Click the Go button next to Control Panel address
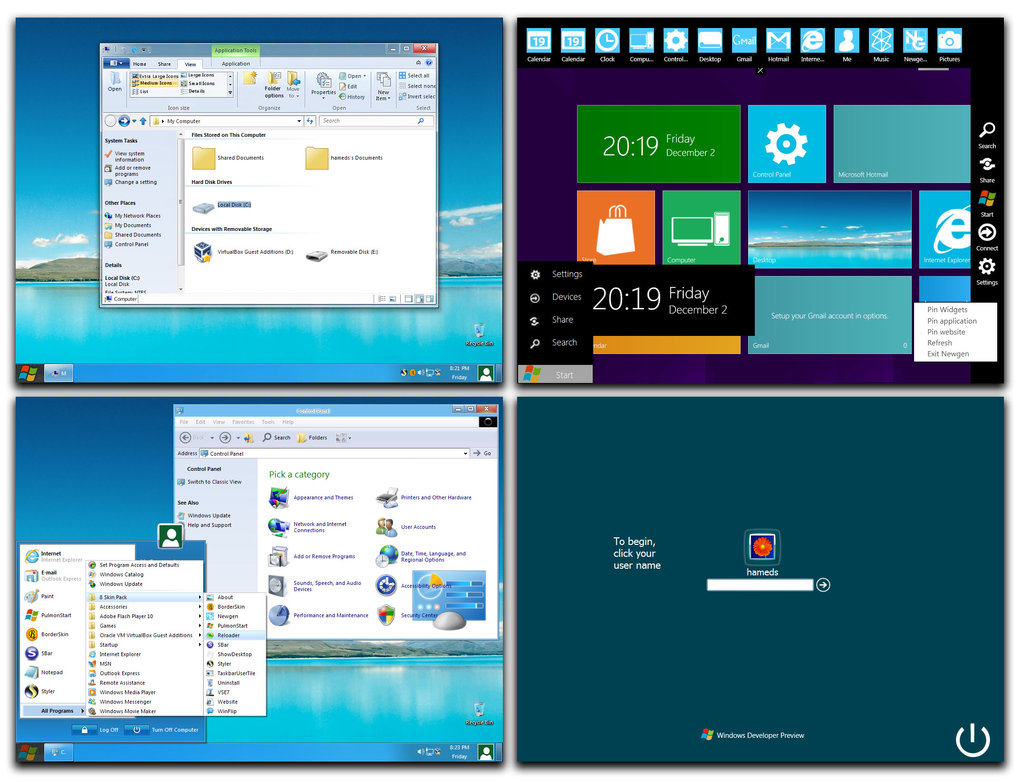This screenshot has width=1021, height=783. click(483, 453)
